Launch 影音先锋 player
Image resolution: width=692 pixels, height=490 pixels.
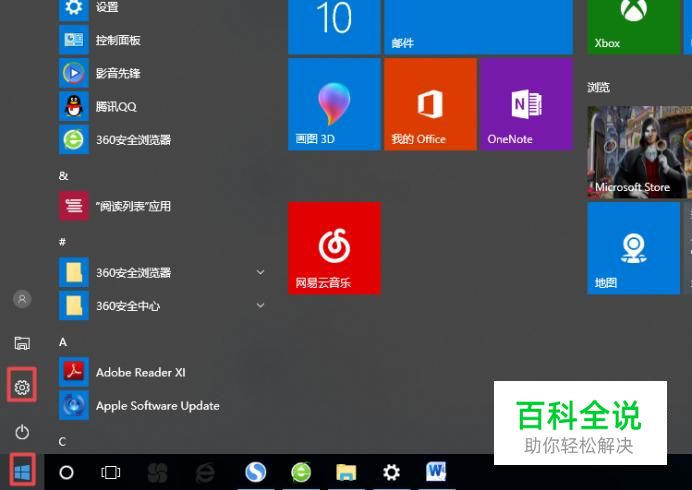(x=163, y=73)
